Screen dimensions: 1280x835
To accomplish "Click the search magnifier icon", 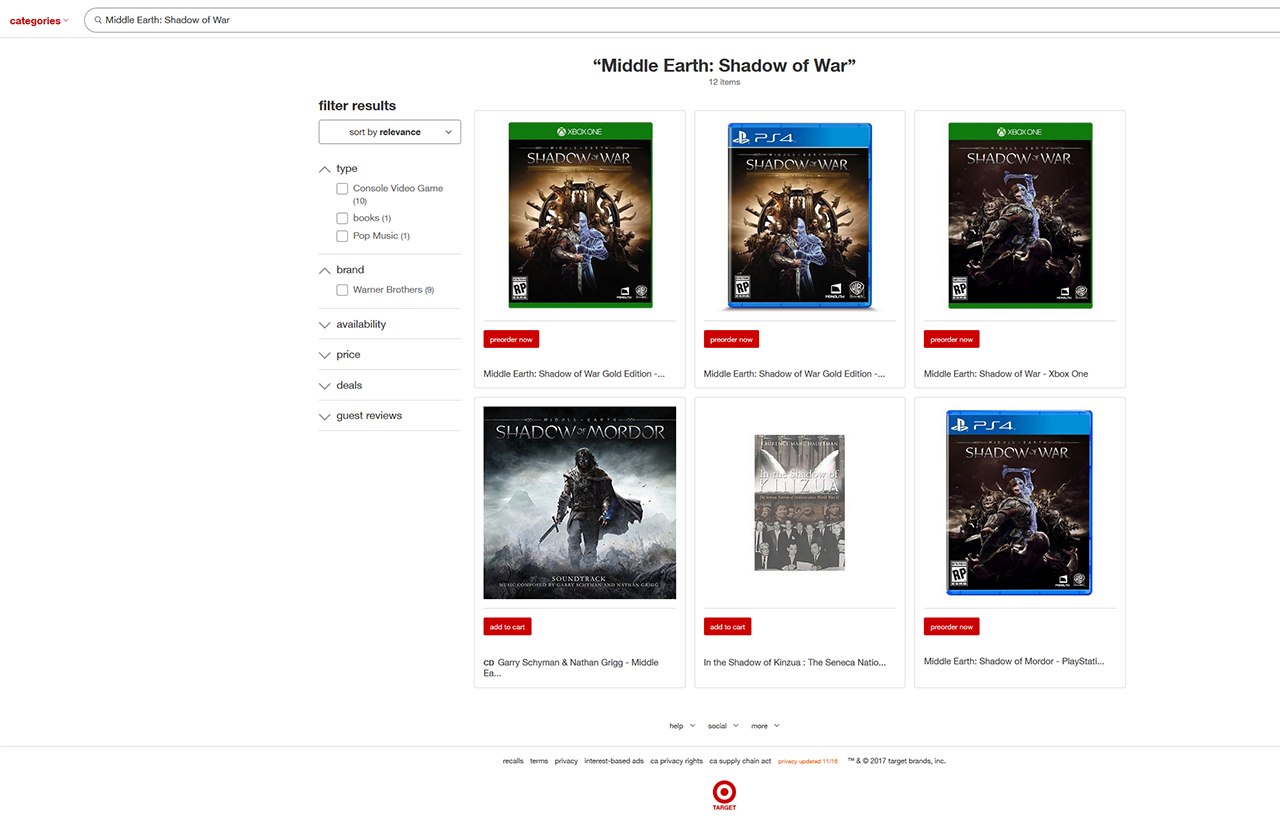I will pos(97,20).
